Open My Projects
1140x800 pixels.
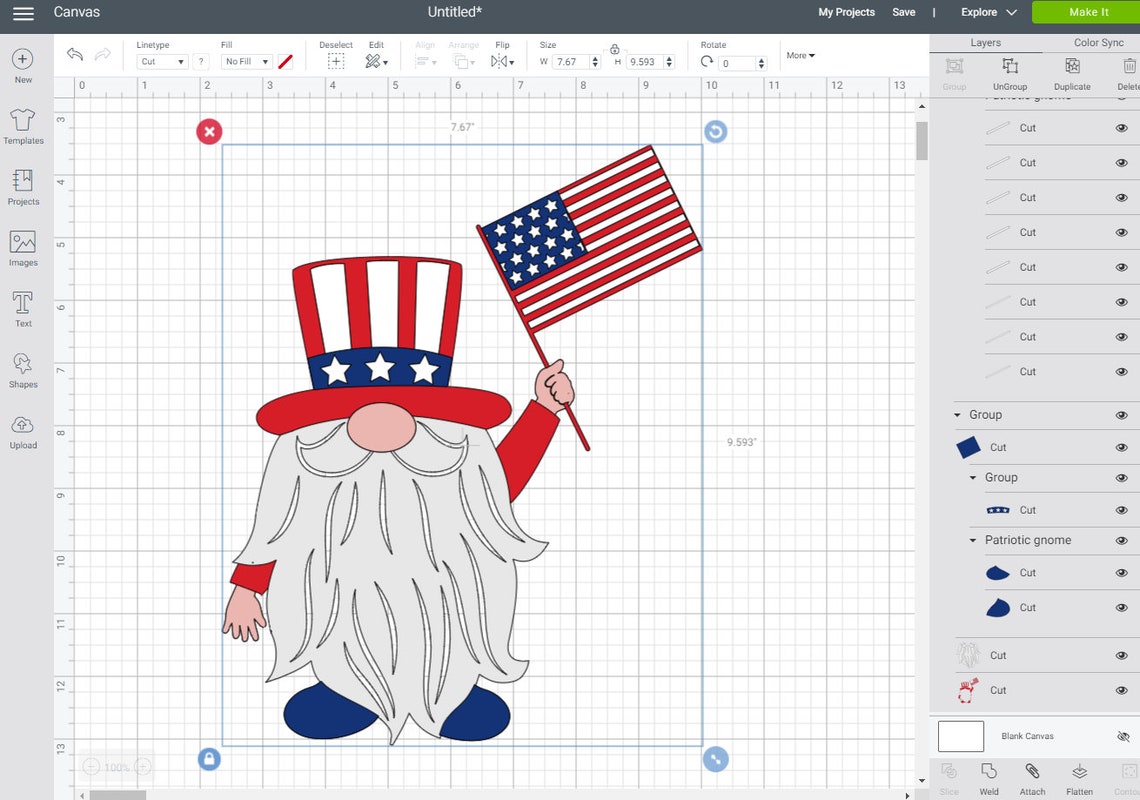846,12
